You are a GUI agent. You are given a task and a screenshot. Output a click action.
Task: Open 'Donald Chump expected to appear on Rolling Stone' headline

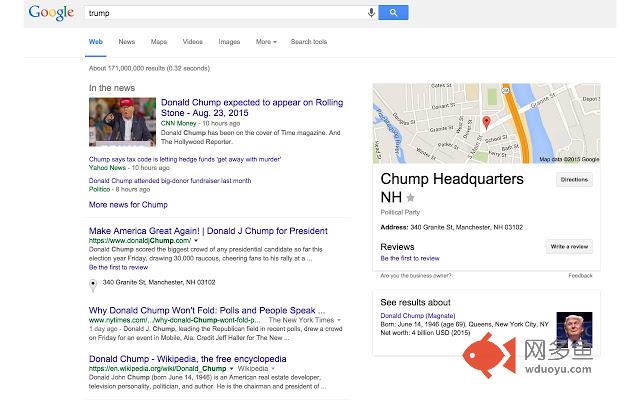point(252,107)
